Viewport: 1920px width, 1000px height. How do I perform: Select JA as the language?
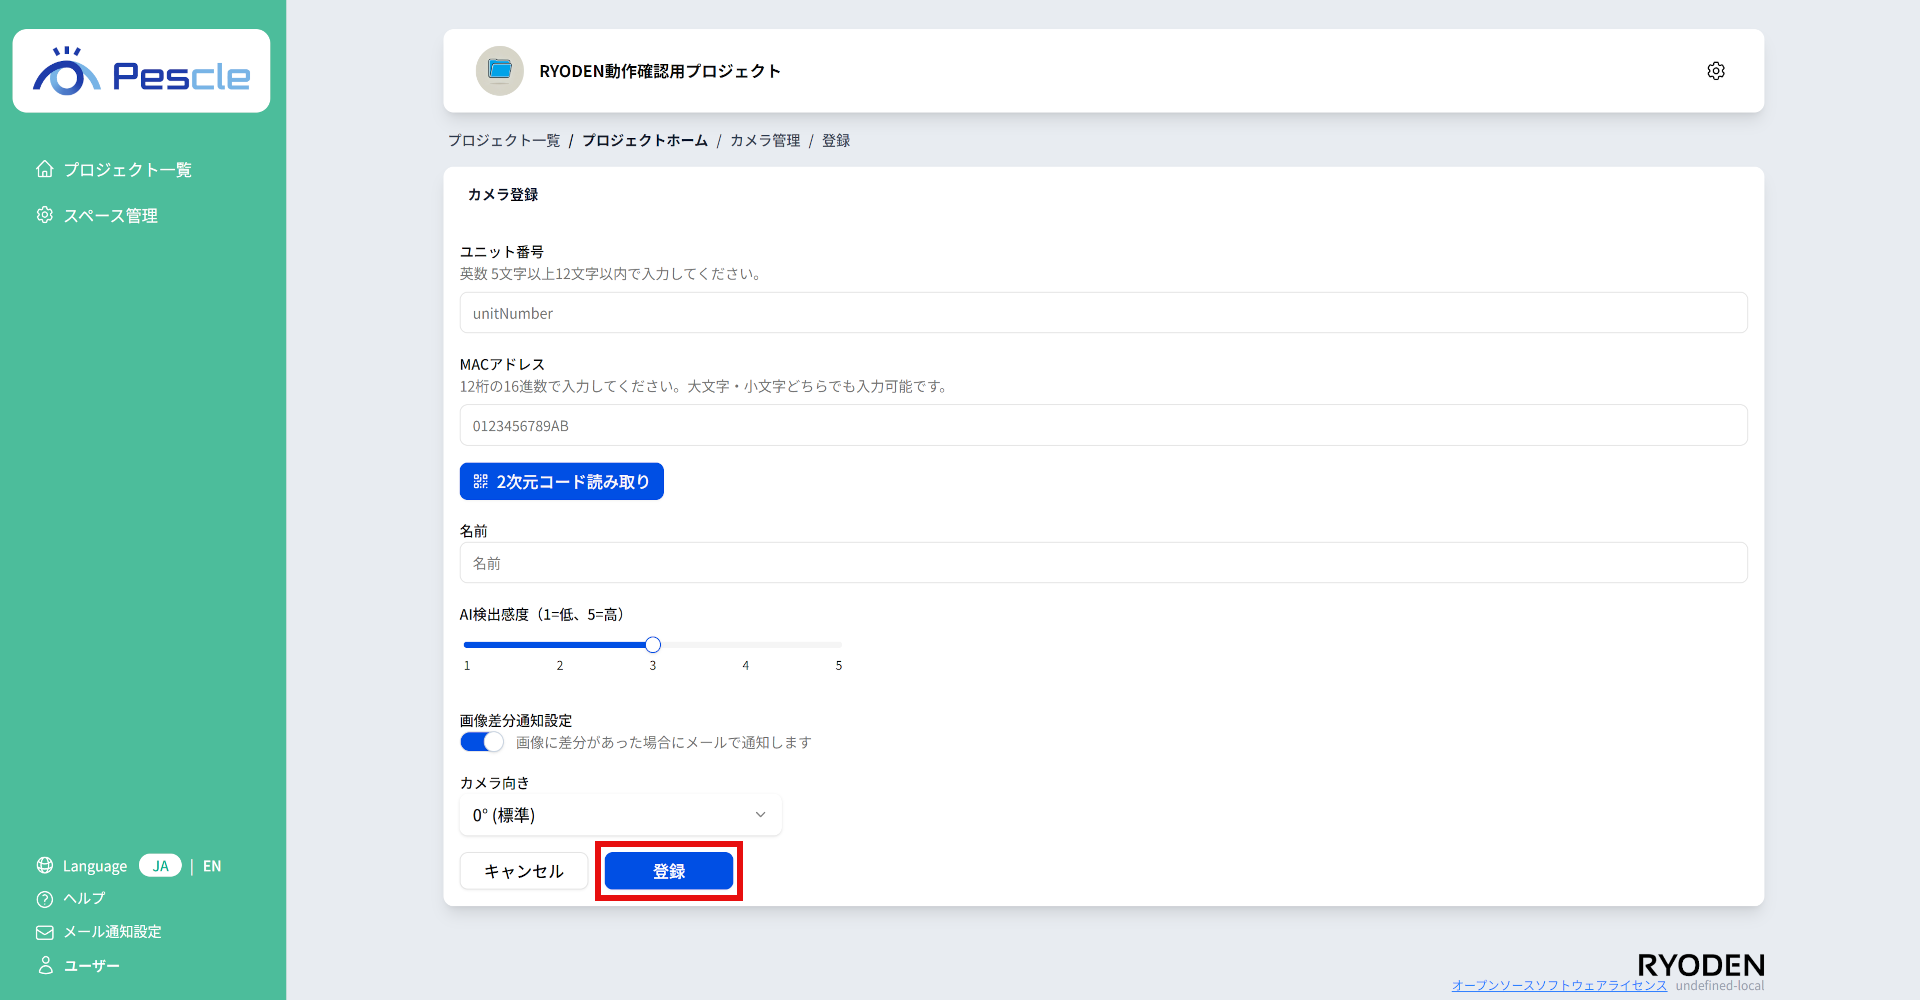click(x=160, y=865)
